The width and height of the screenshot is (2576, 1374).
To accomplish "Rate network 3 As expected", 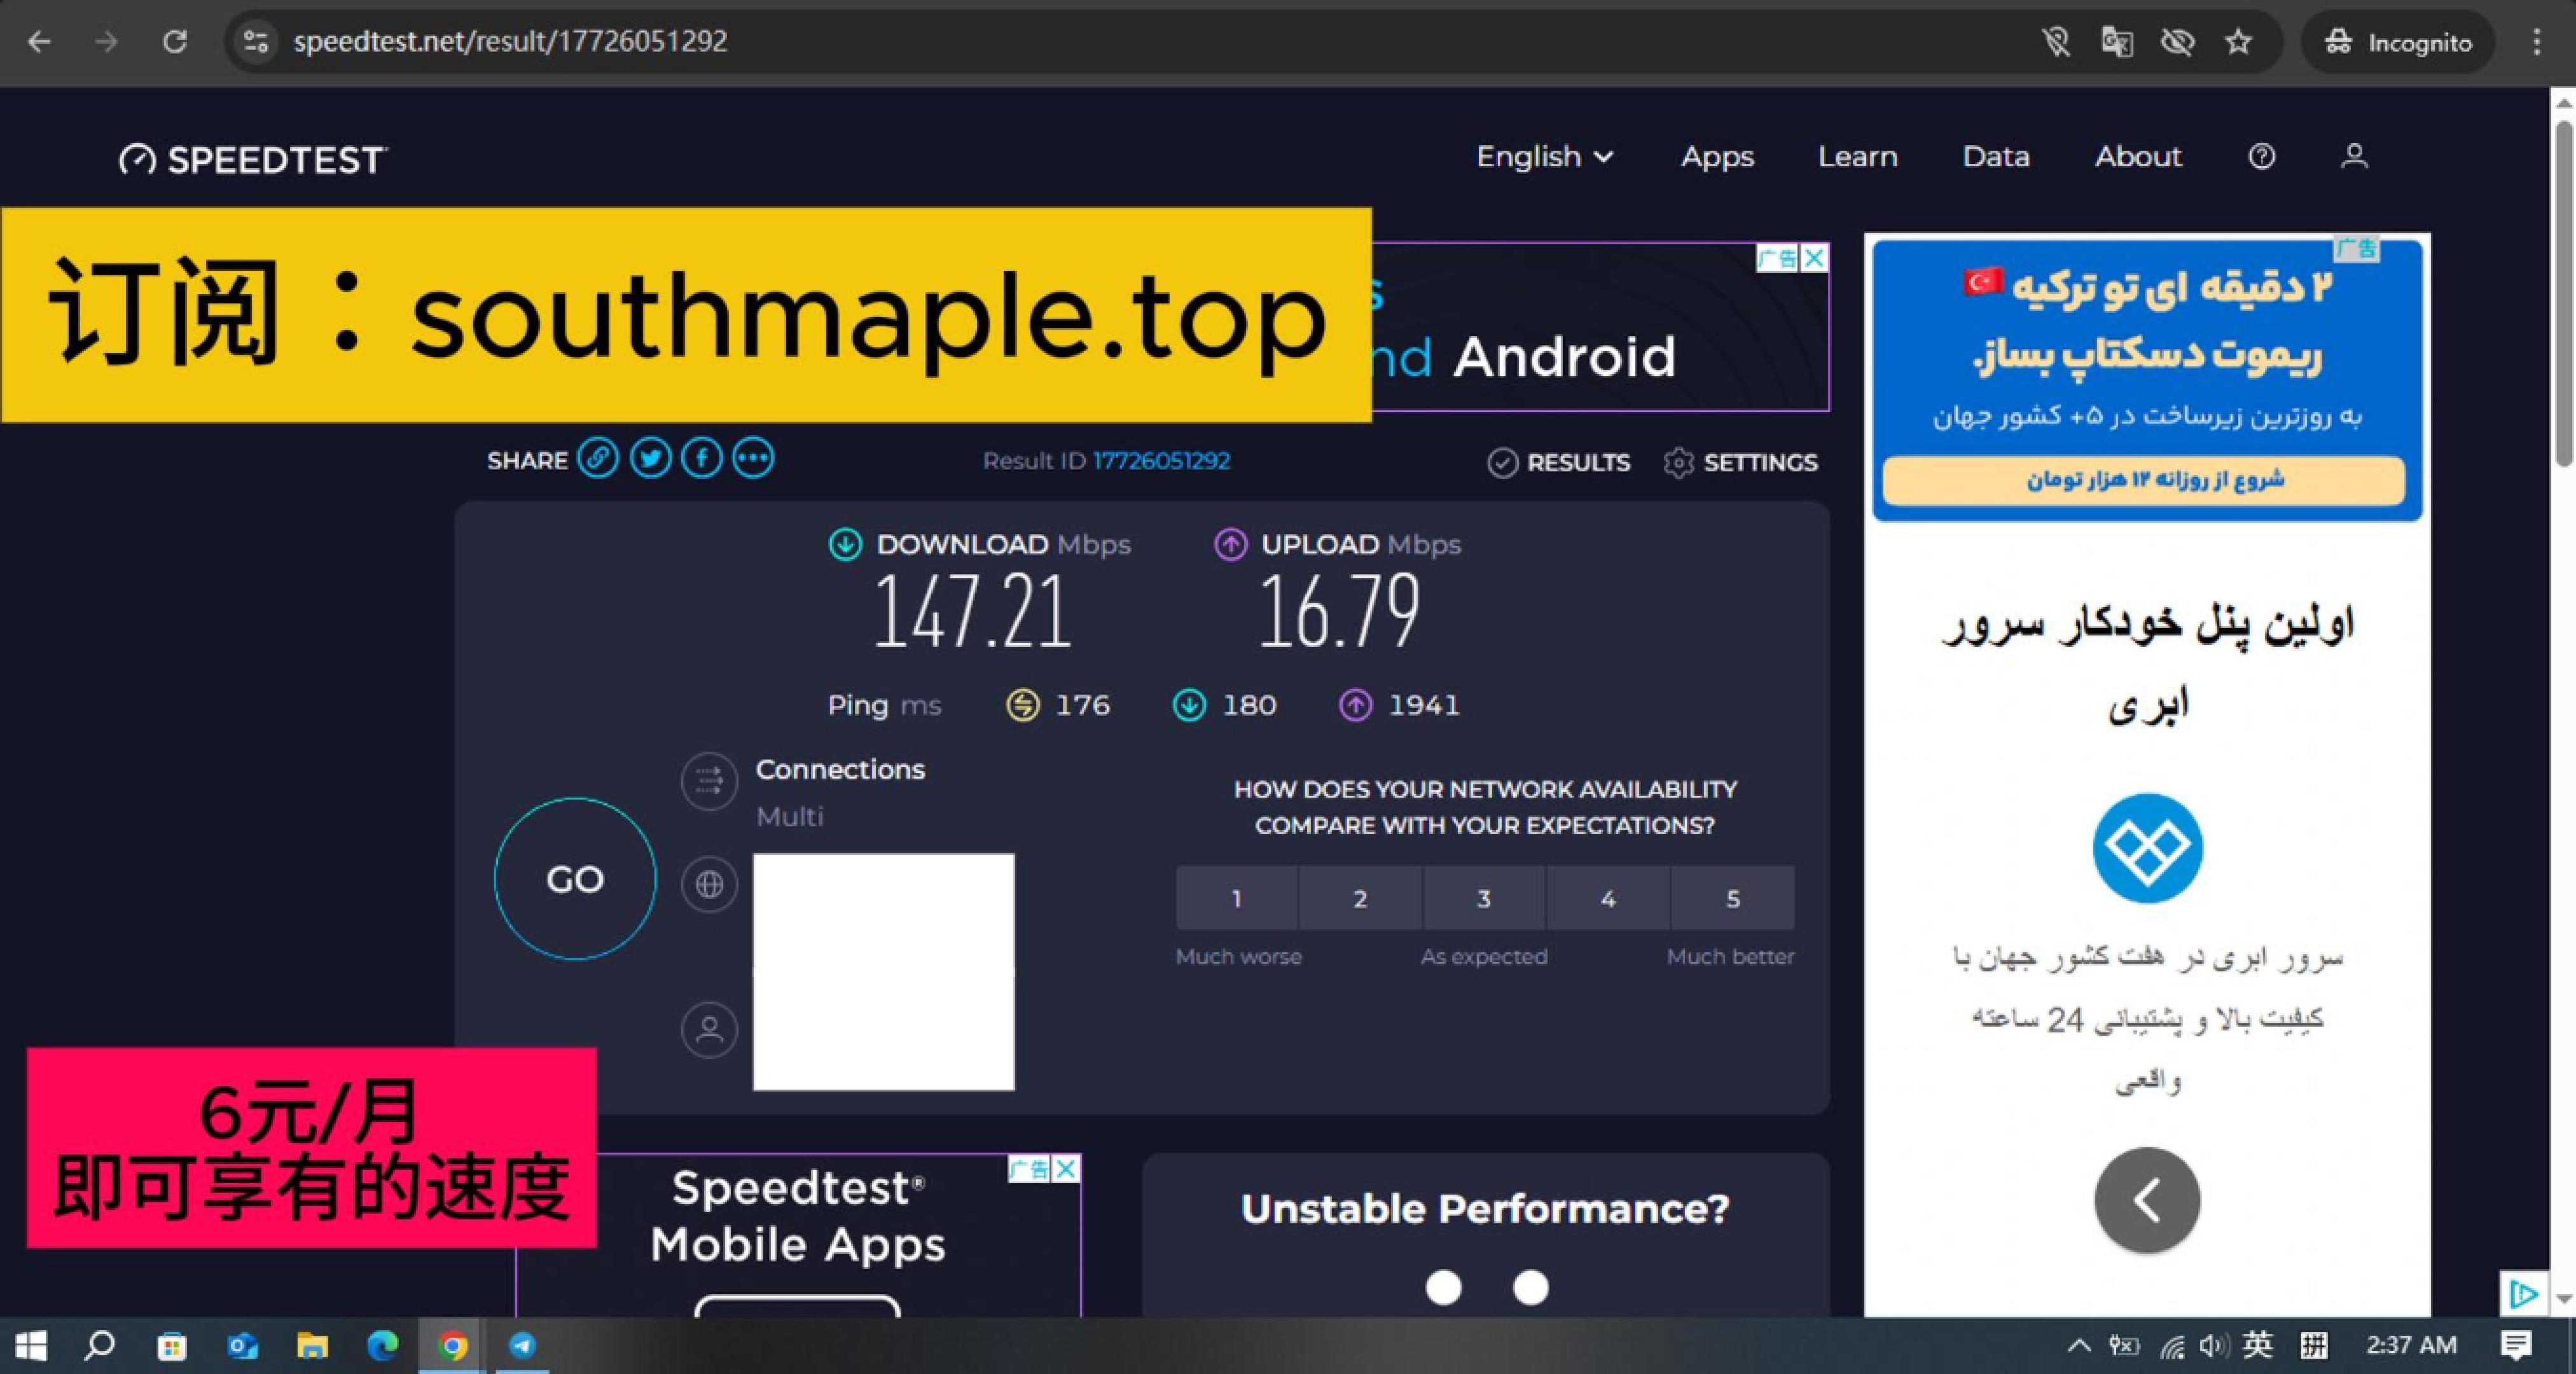I will (1484, 898).
